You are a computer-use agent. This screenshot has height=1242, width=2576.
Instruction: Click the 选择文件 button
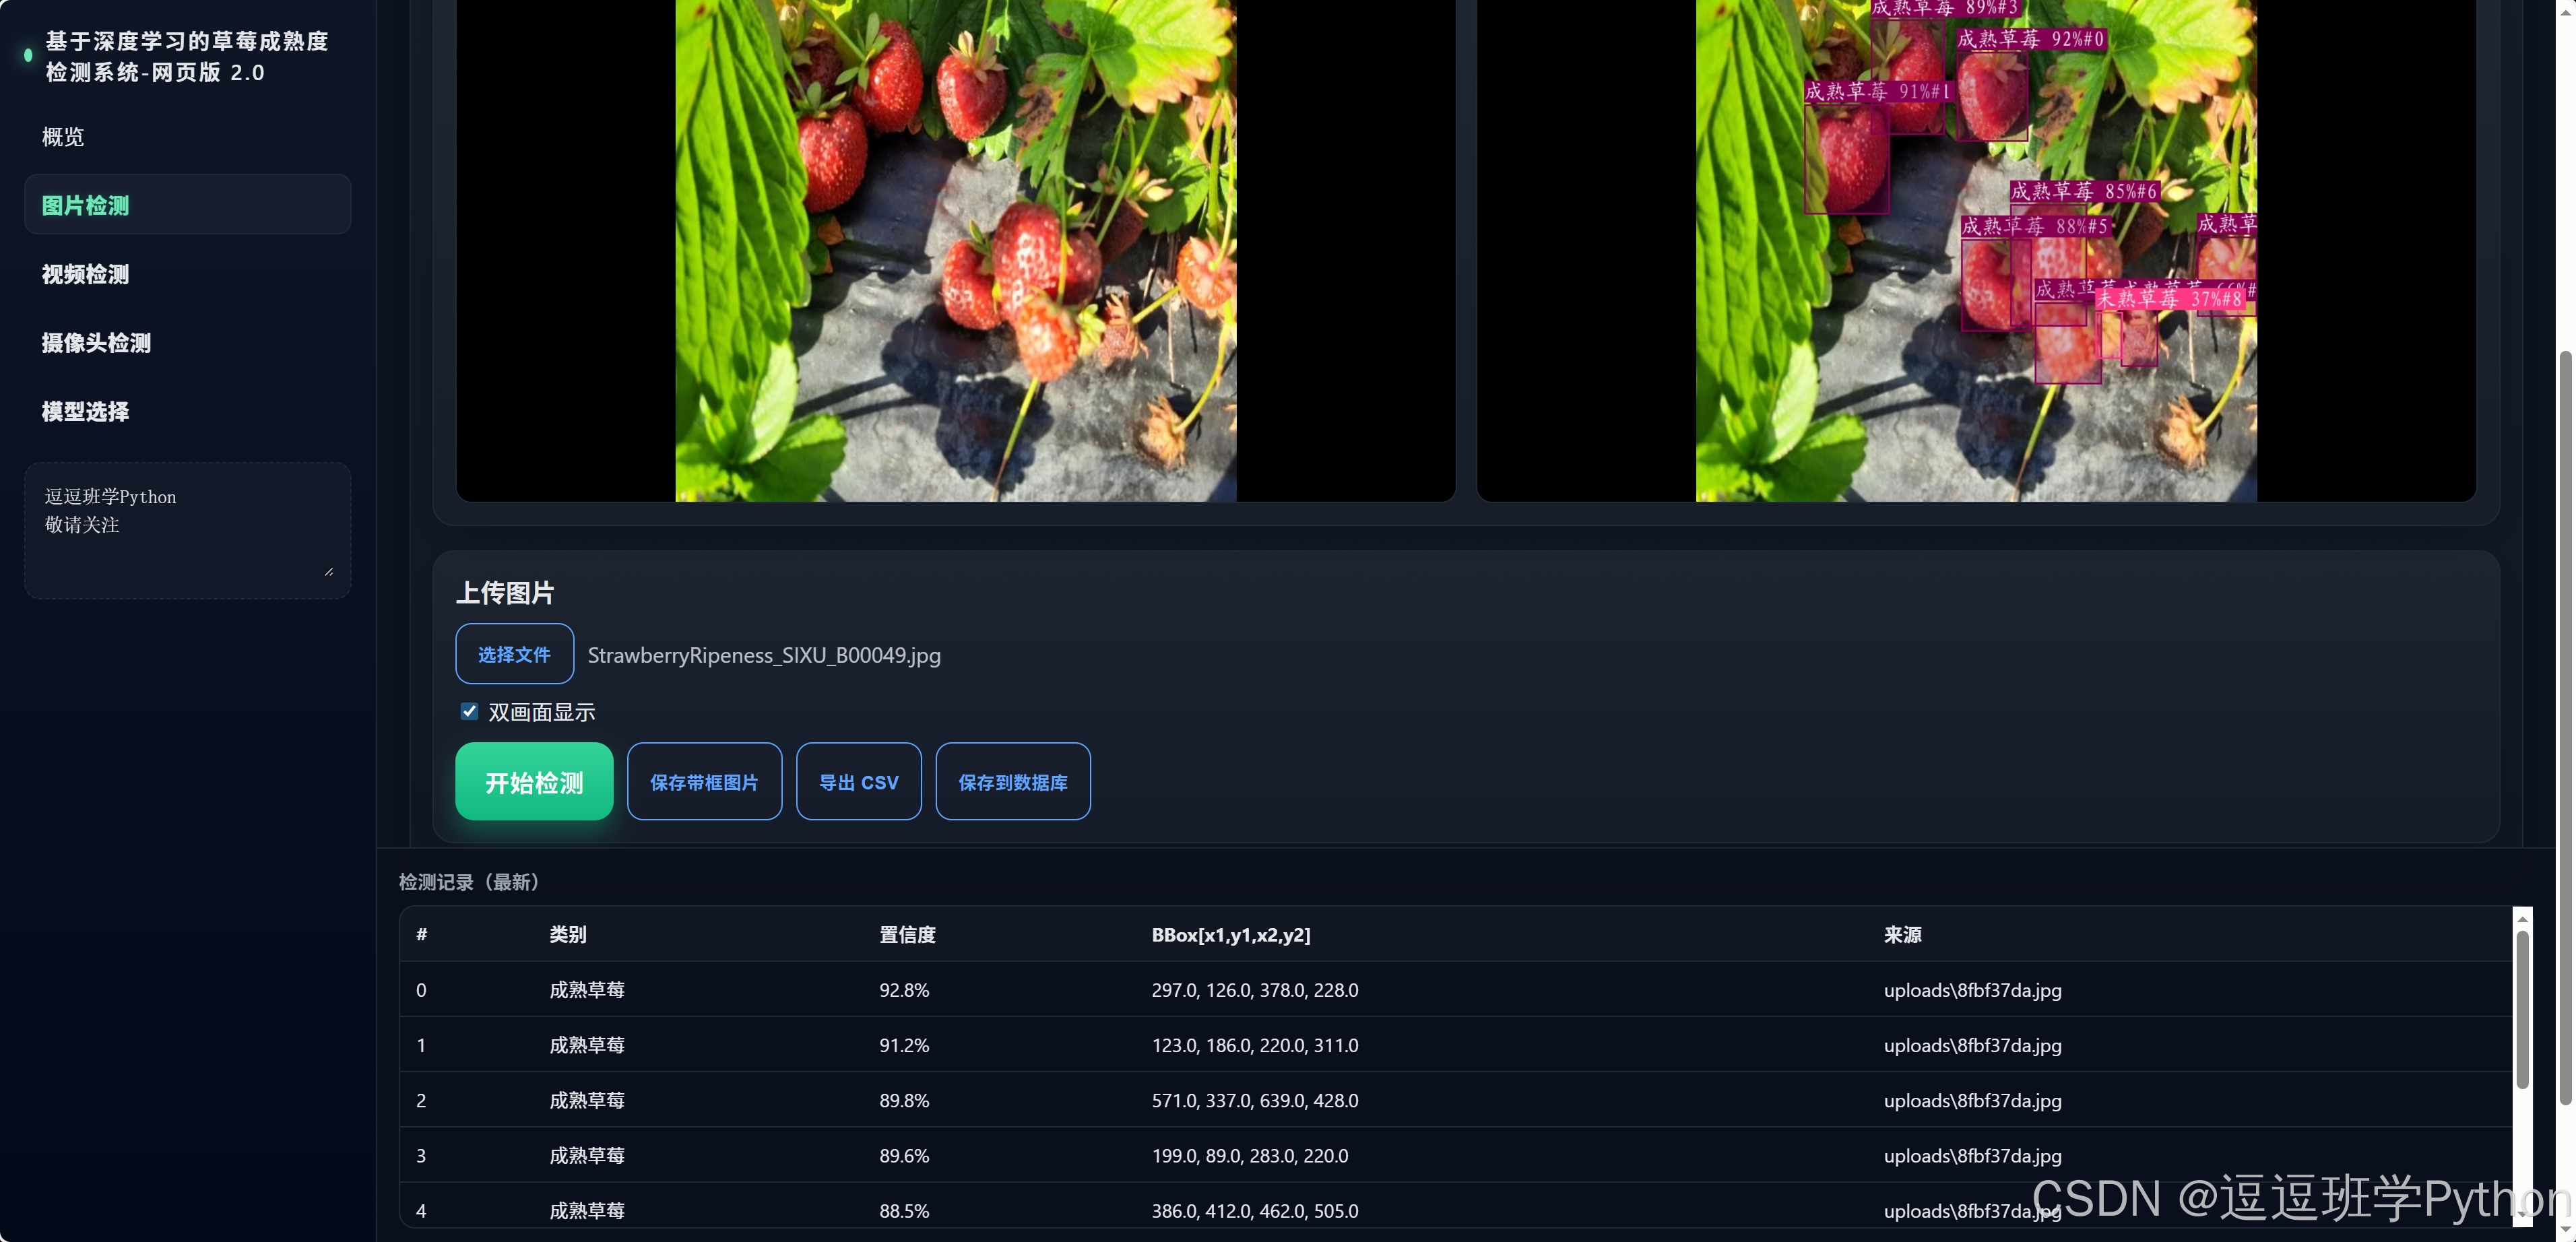click(x=514, y=654)
